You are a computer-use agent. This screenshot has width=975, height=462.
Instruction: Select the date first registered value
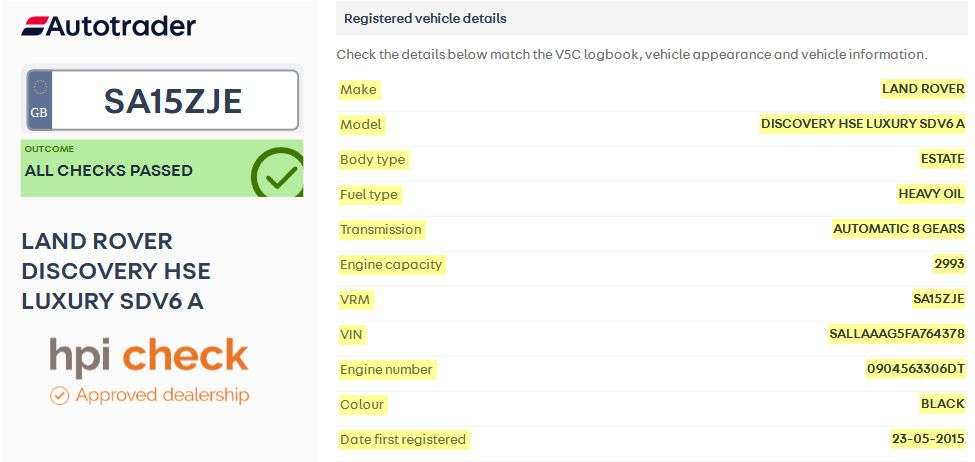click(x=928, y=438)
